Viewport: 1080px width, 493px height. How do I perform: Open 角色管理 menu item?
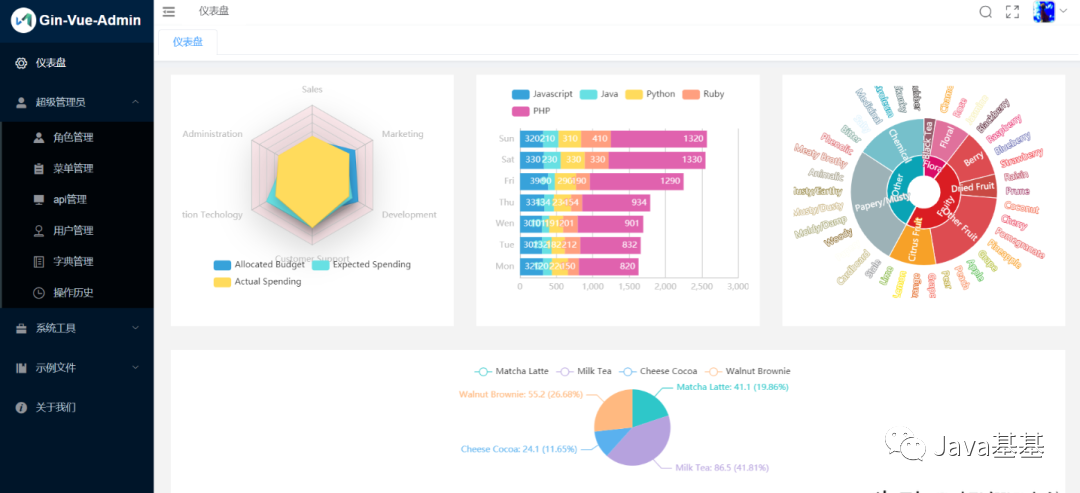(78, 137)
